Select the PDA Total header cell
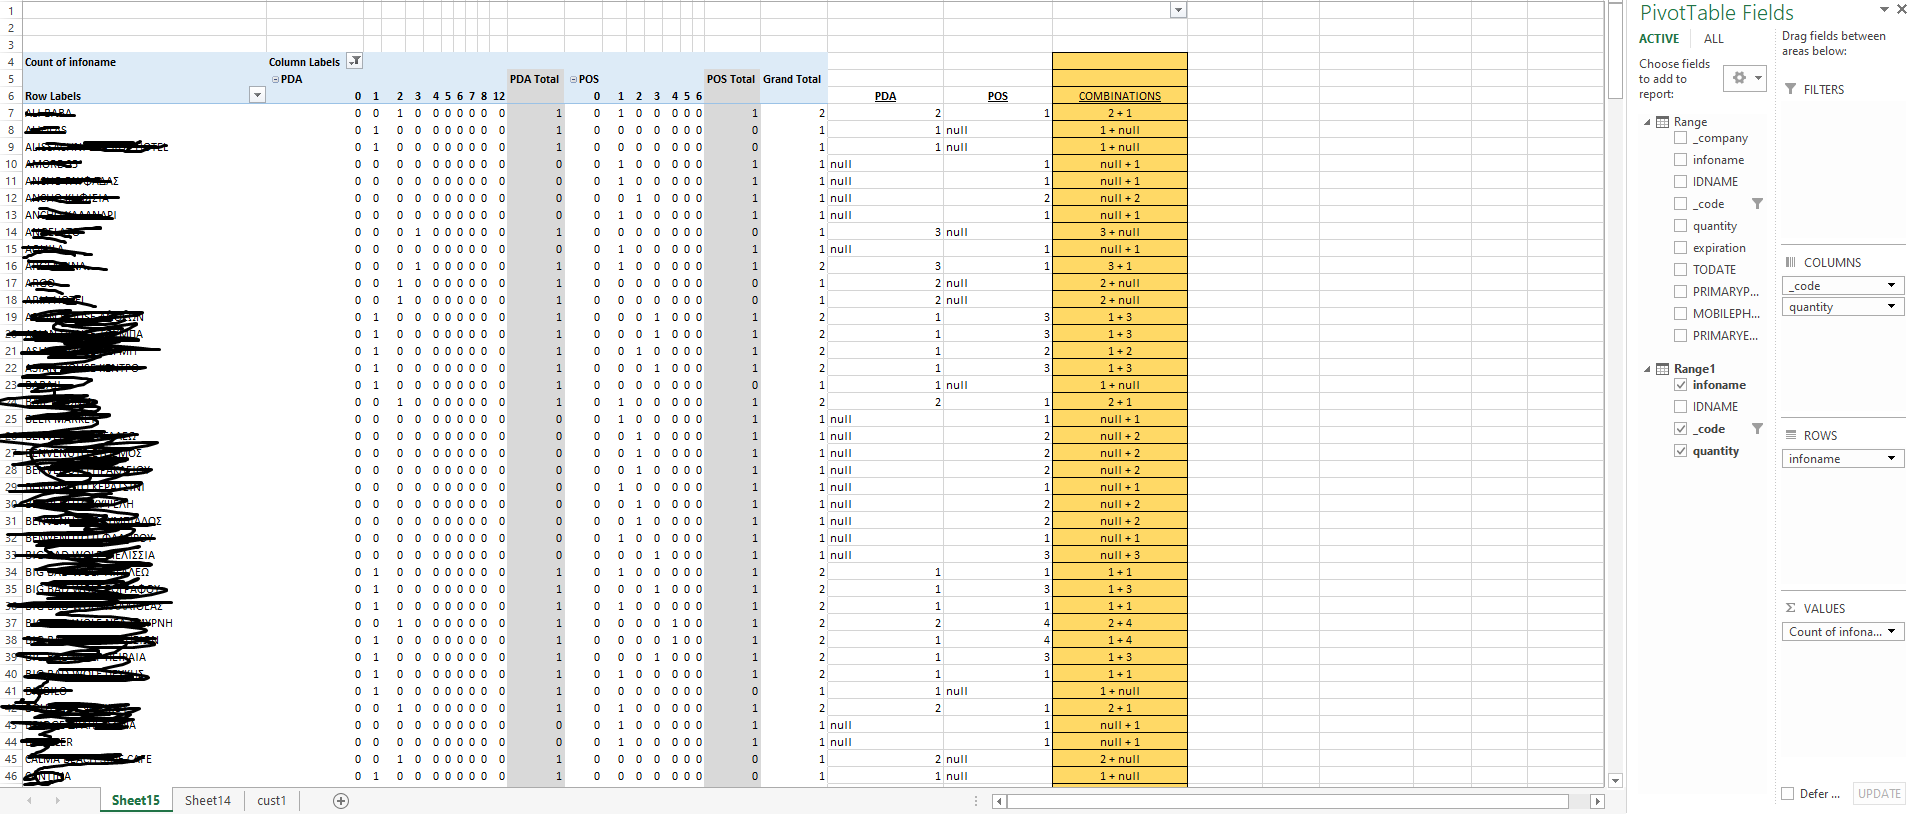Image resolution: width=1918 pixels, height=814 pixels. (x=534, y=79)
